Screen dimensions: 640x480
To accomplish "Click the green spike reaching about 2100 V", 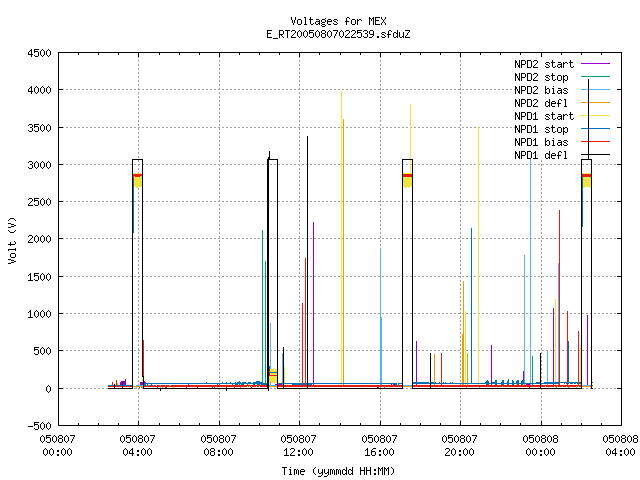I will [x=262, y=306].
